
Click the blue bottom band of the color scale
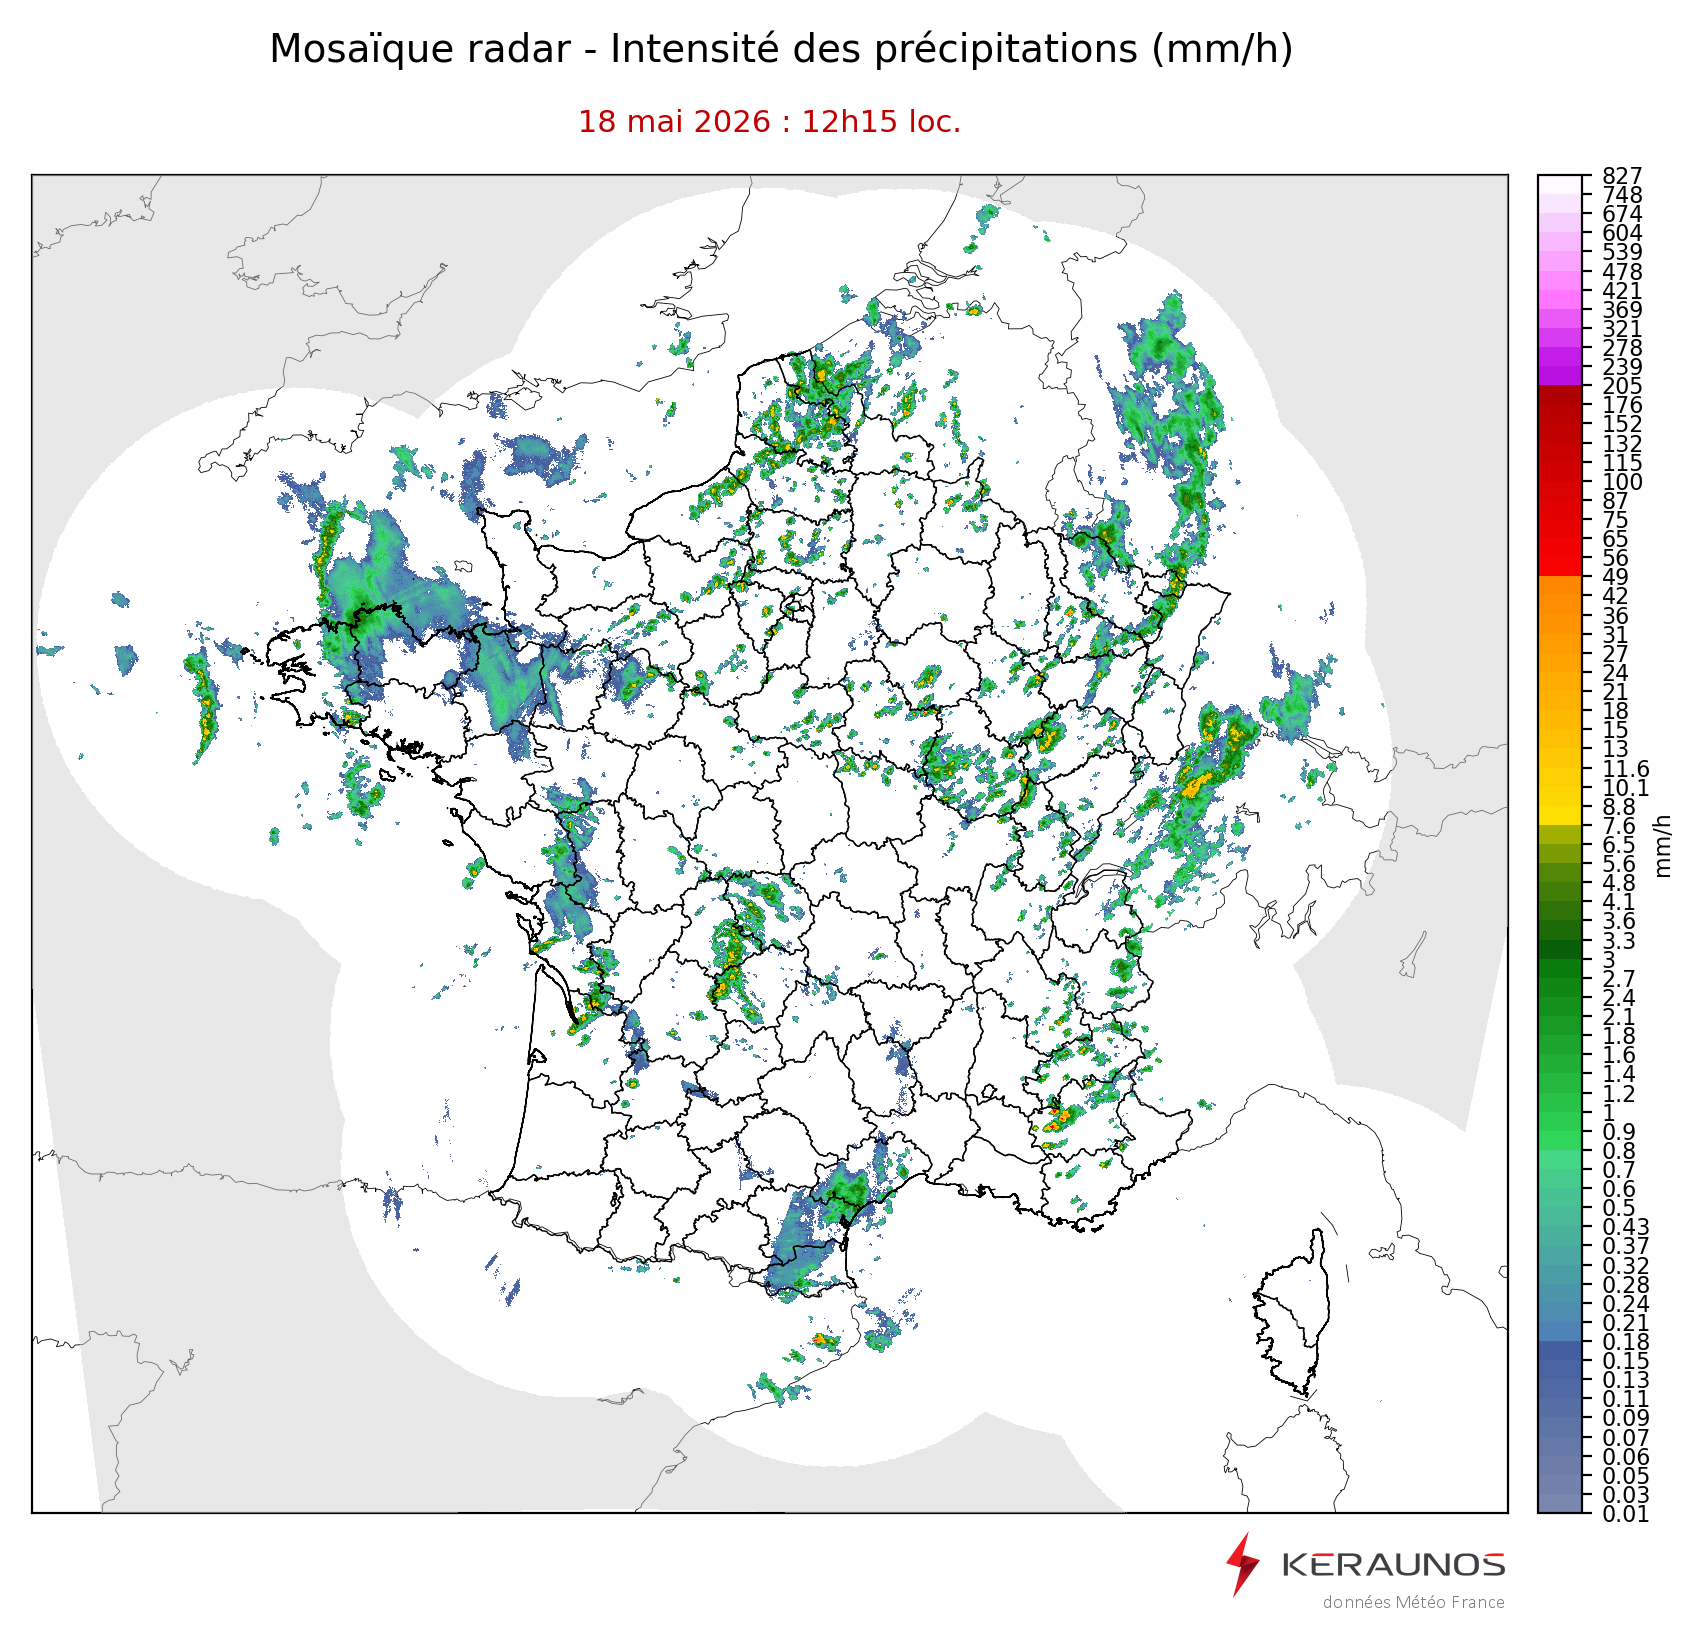[x=1560, y=1425]
